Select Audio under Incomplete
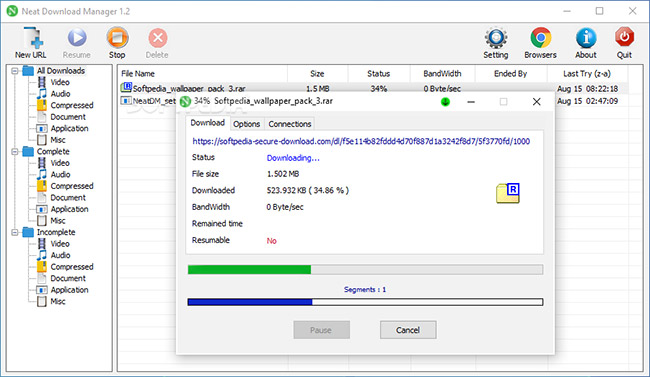Screen dimensions: 650x377 tap(60, 255)
